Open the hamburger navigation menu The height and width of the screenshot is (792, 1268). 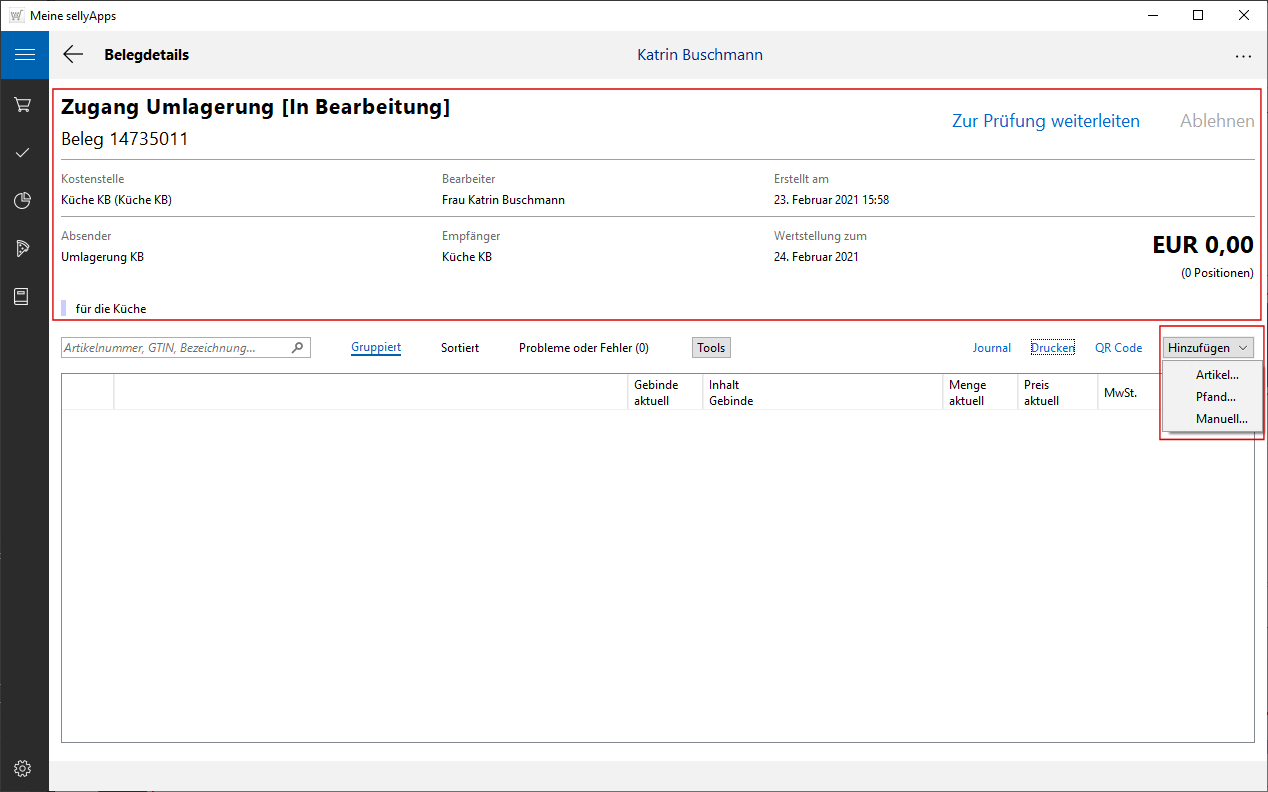click(x=24, y=55)
